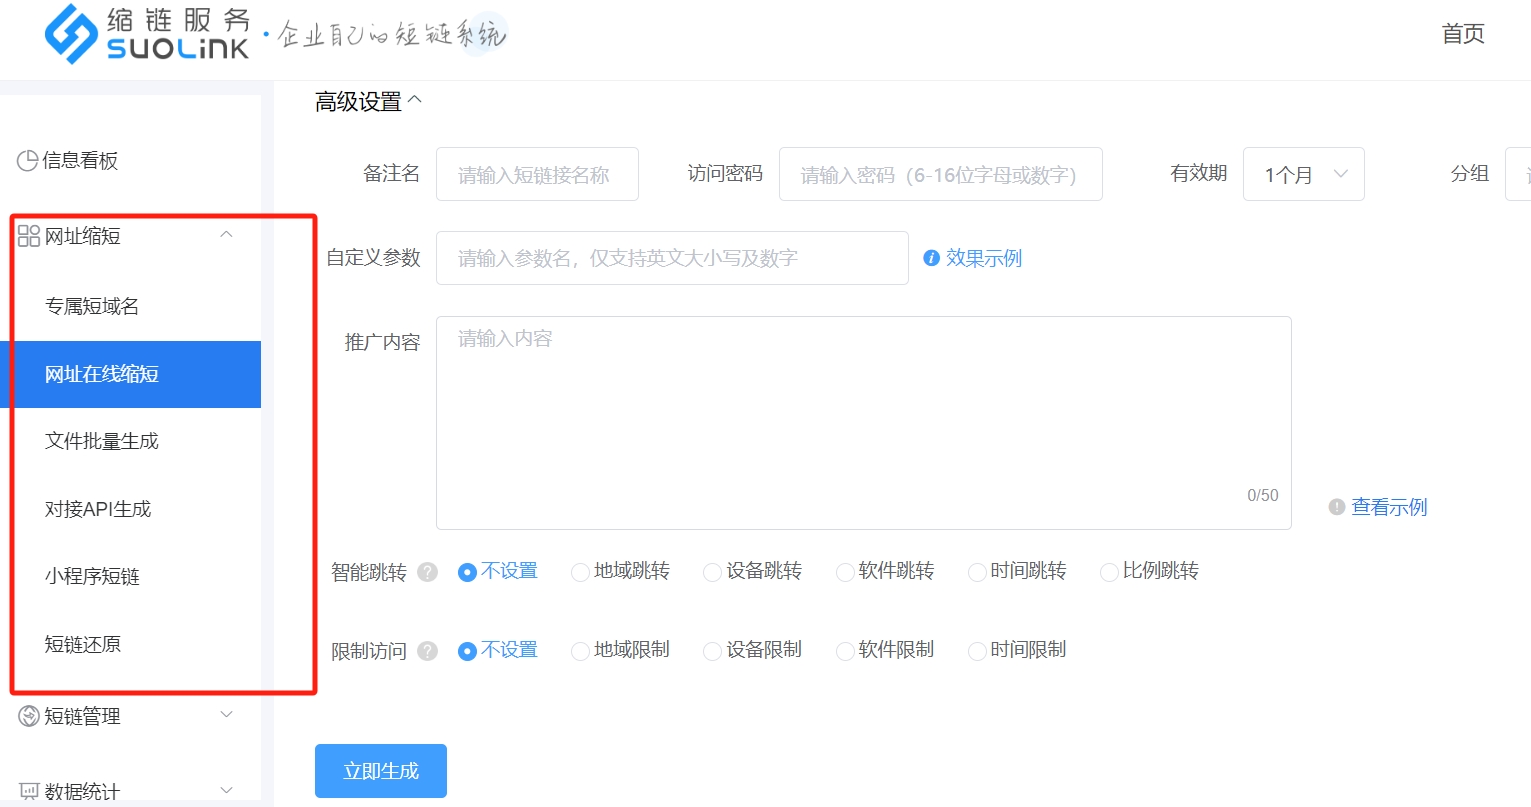Click the info icon next to 效果示例

click(931, 258)
